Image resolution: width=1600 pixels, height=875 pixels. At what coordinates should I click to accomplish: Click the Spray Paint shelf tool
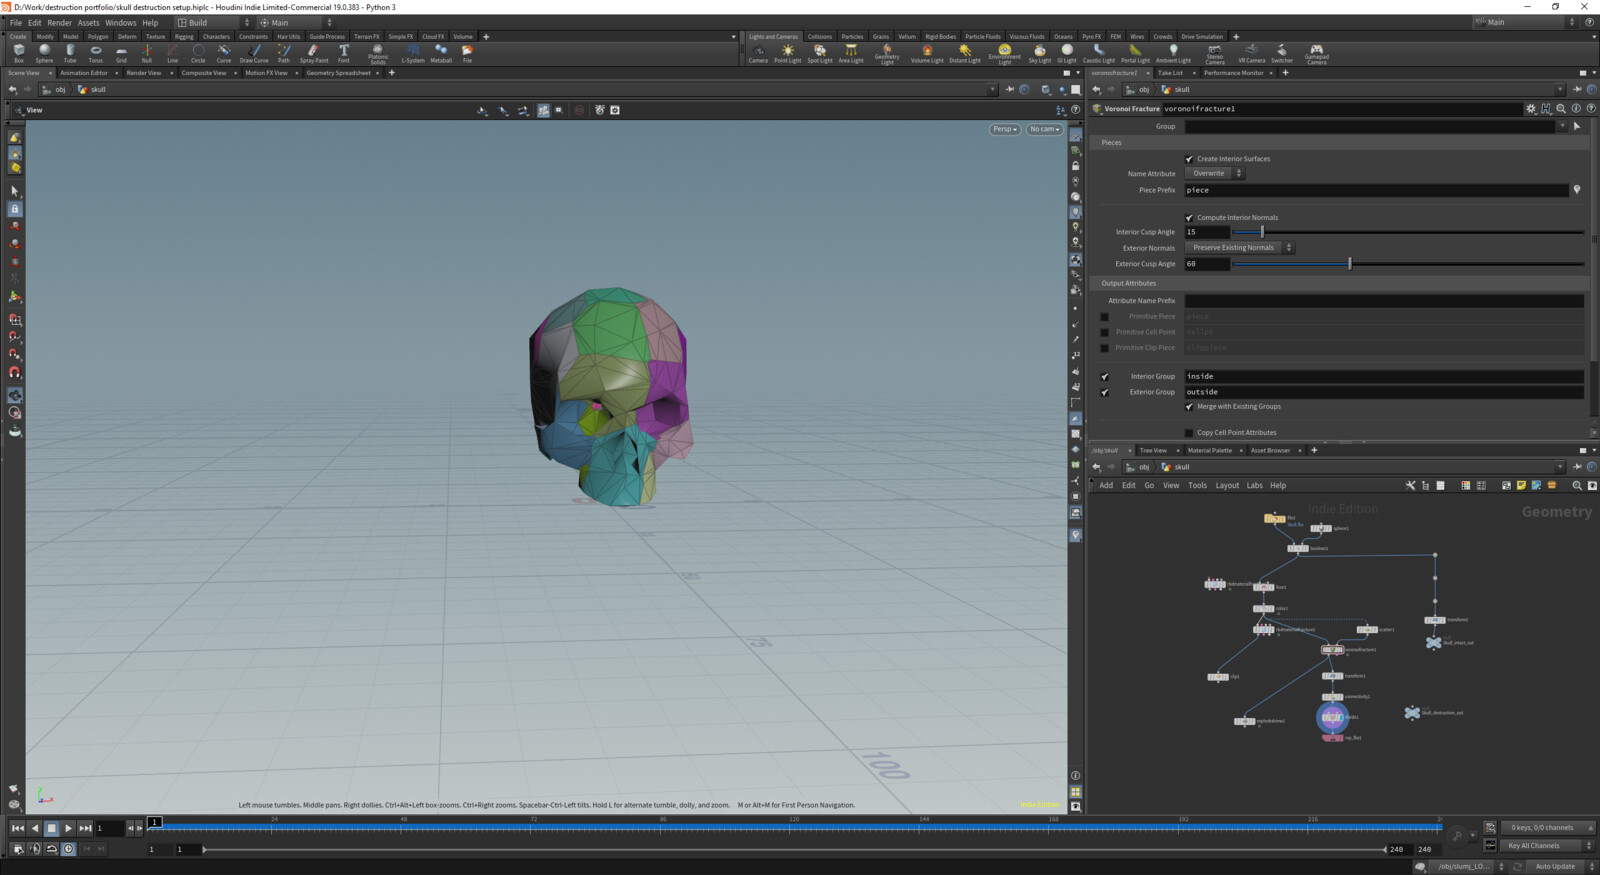pos(313,52)
